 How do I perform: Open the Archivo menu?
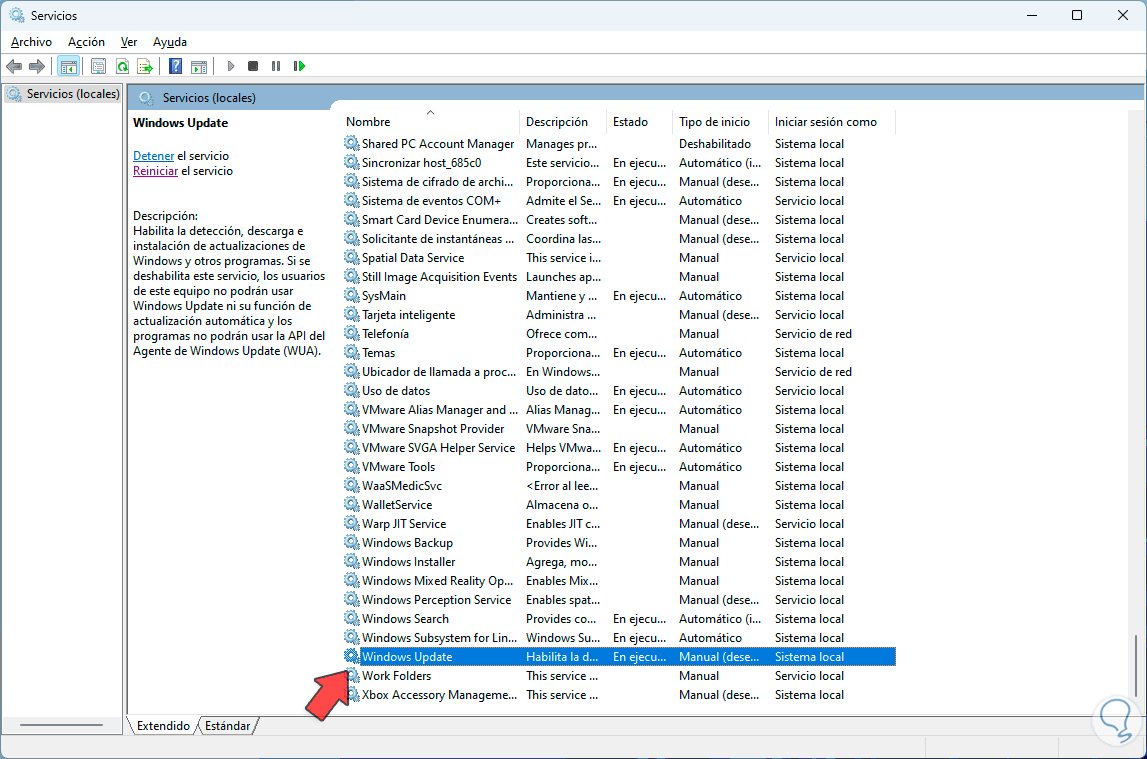[31, 42]
